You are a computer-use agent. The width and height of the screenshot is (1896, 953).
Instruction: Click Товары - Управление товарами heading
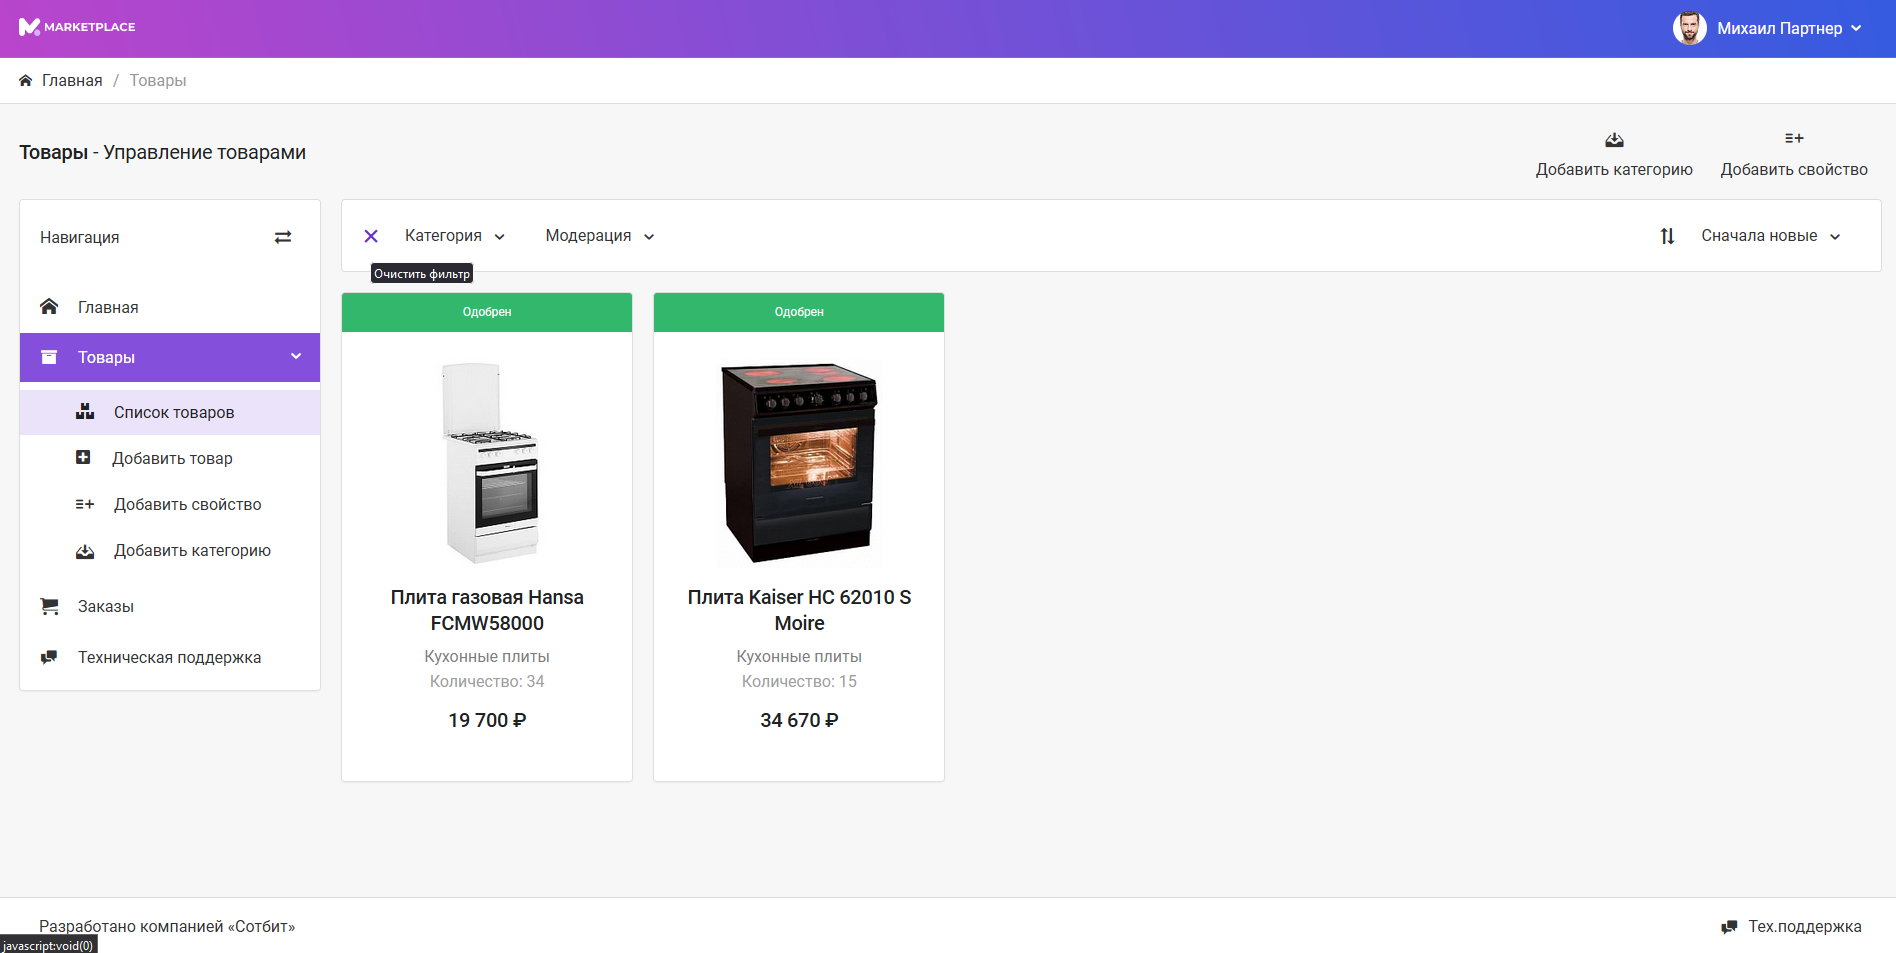[x=162, y=152]
